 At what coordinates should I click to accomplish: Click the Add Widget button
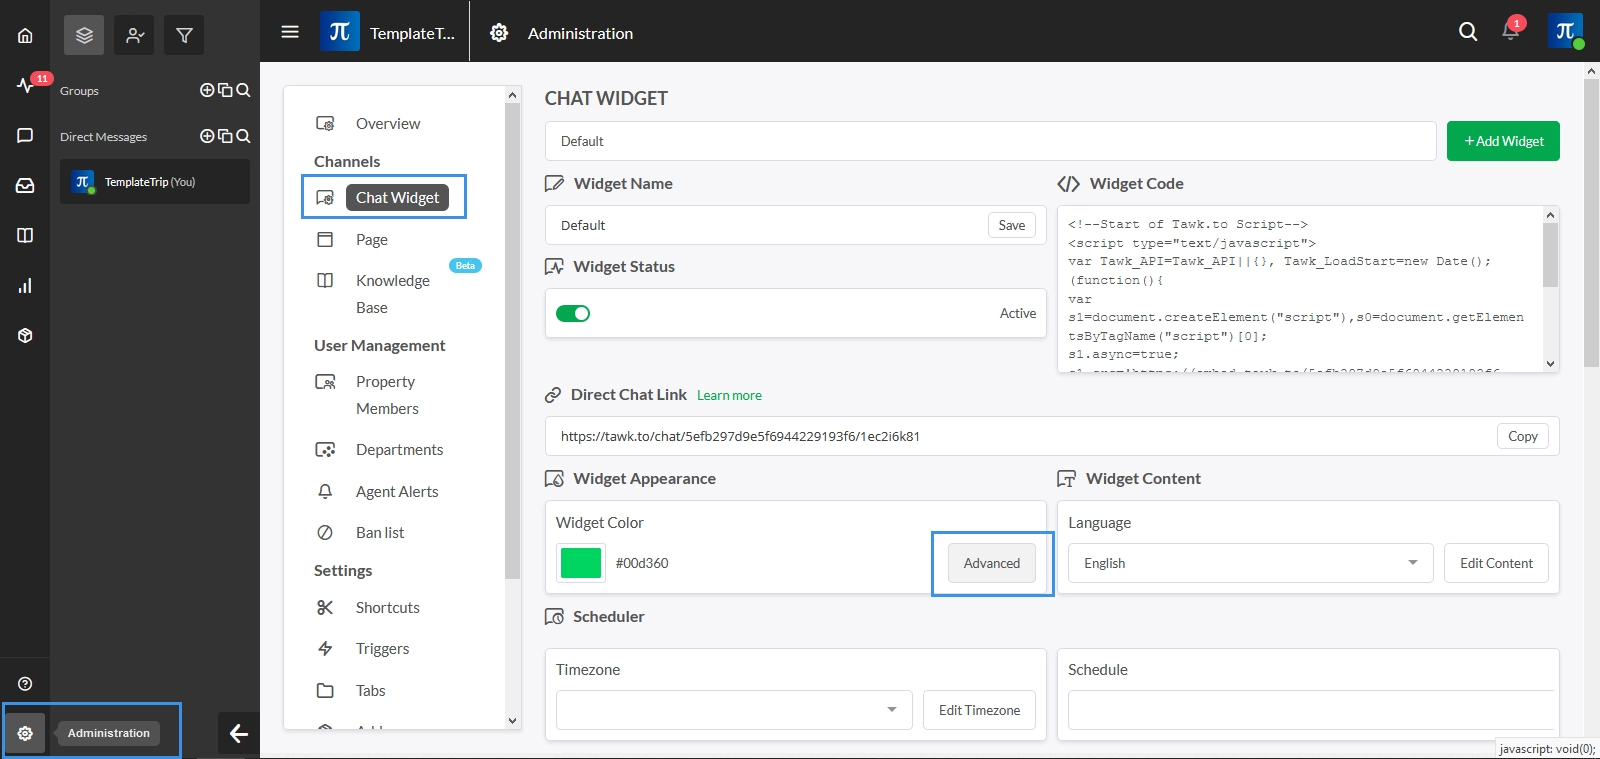click(1503, 141)
